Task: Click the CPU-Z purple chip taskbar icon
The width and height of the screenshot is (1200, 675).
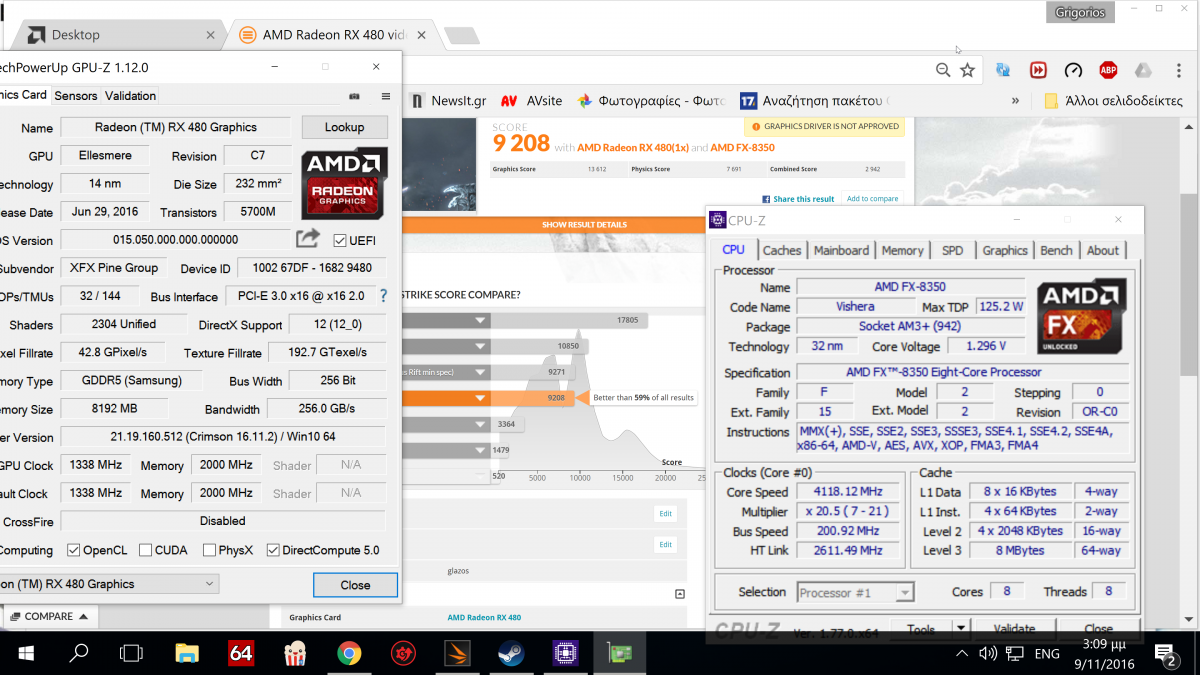Action: tap(565, 654)
